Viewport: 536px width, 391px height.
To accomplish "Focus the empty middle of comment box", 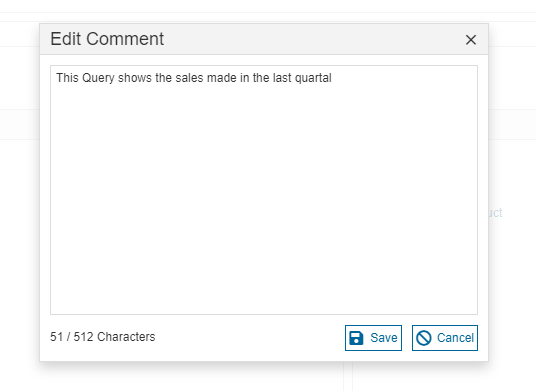I will (264, 198).
